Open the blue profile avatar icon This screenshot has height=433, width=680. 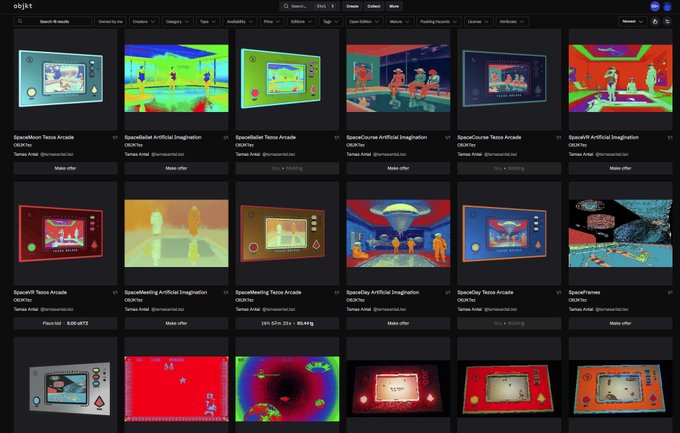[x=667, y=7]
